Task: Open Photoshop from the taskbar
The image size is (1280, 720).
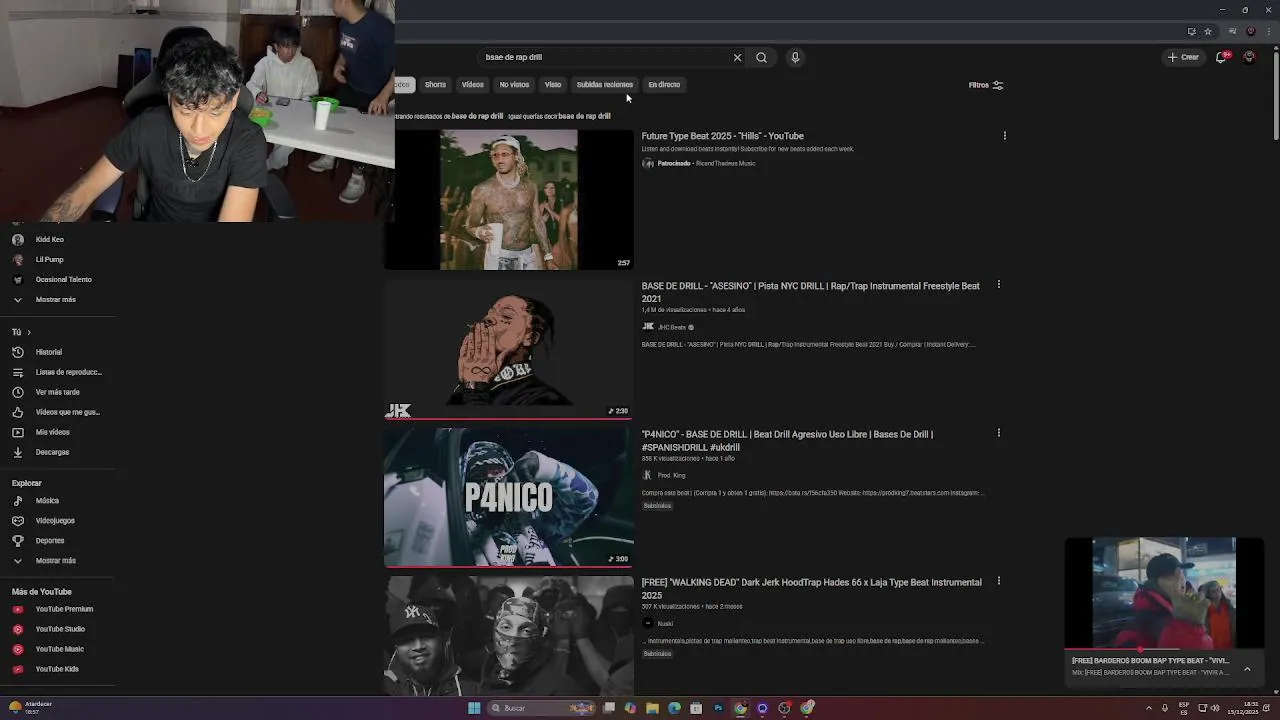Action: tap(718, 708)
